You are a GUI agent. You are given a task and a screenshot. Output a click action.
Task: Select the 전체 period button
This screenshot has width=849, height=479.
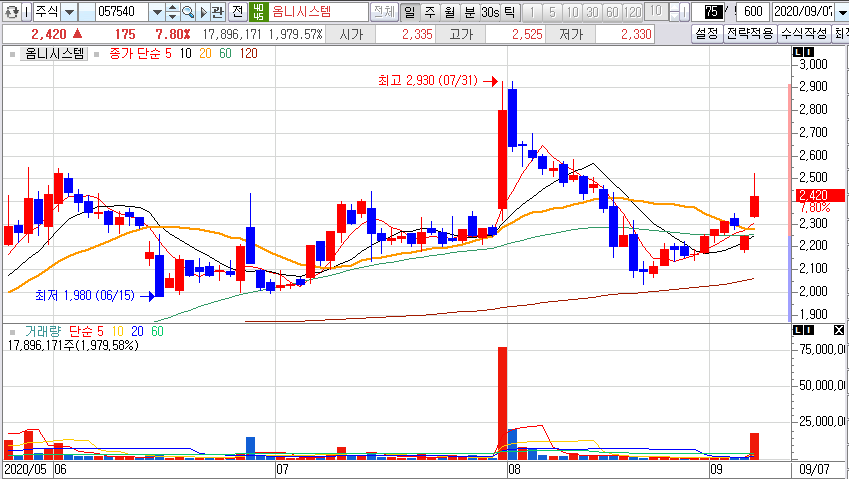coord(385,11)
